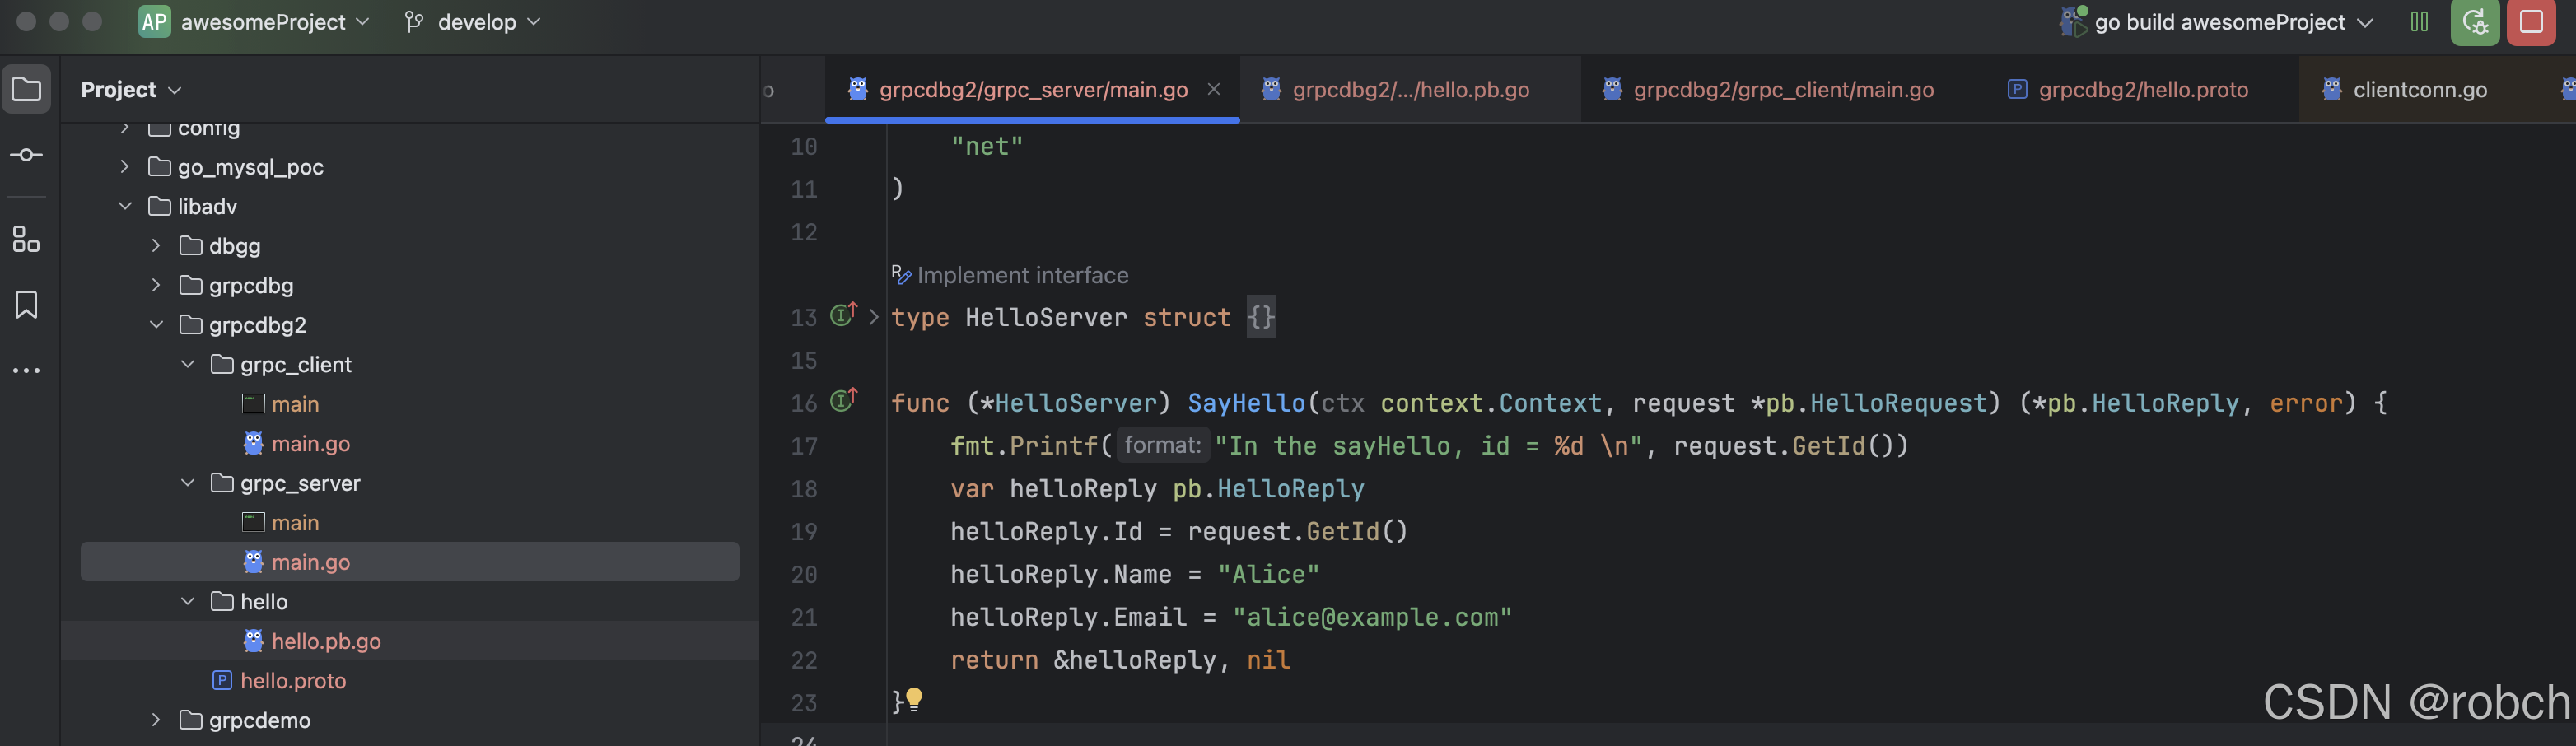
Task: Open the Project tool window folder icon
Action: click(x=26, y=89)
